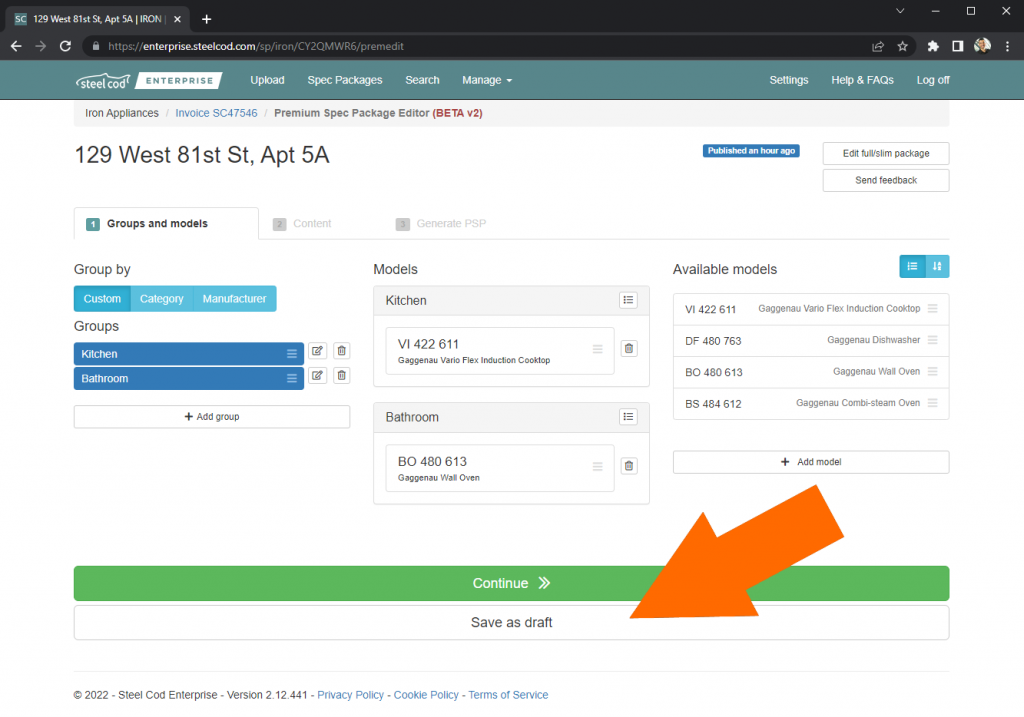
Task: Delete the Kitchen group
Action: coord(342,351)
